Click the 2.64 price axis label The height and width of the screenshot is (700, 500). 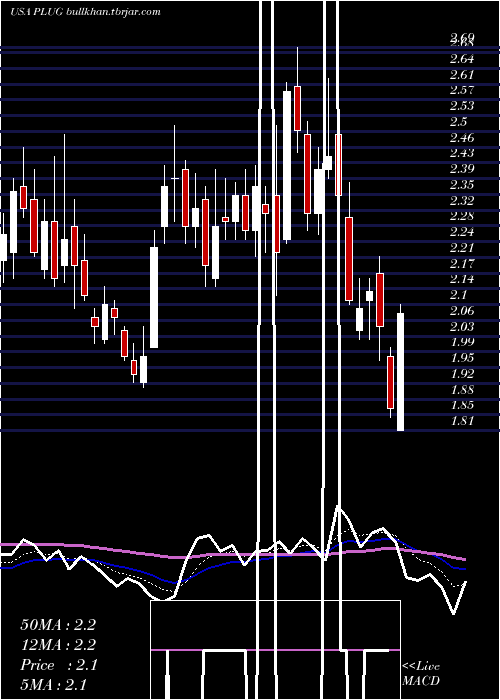coord(462,59)
